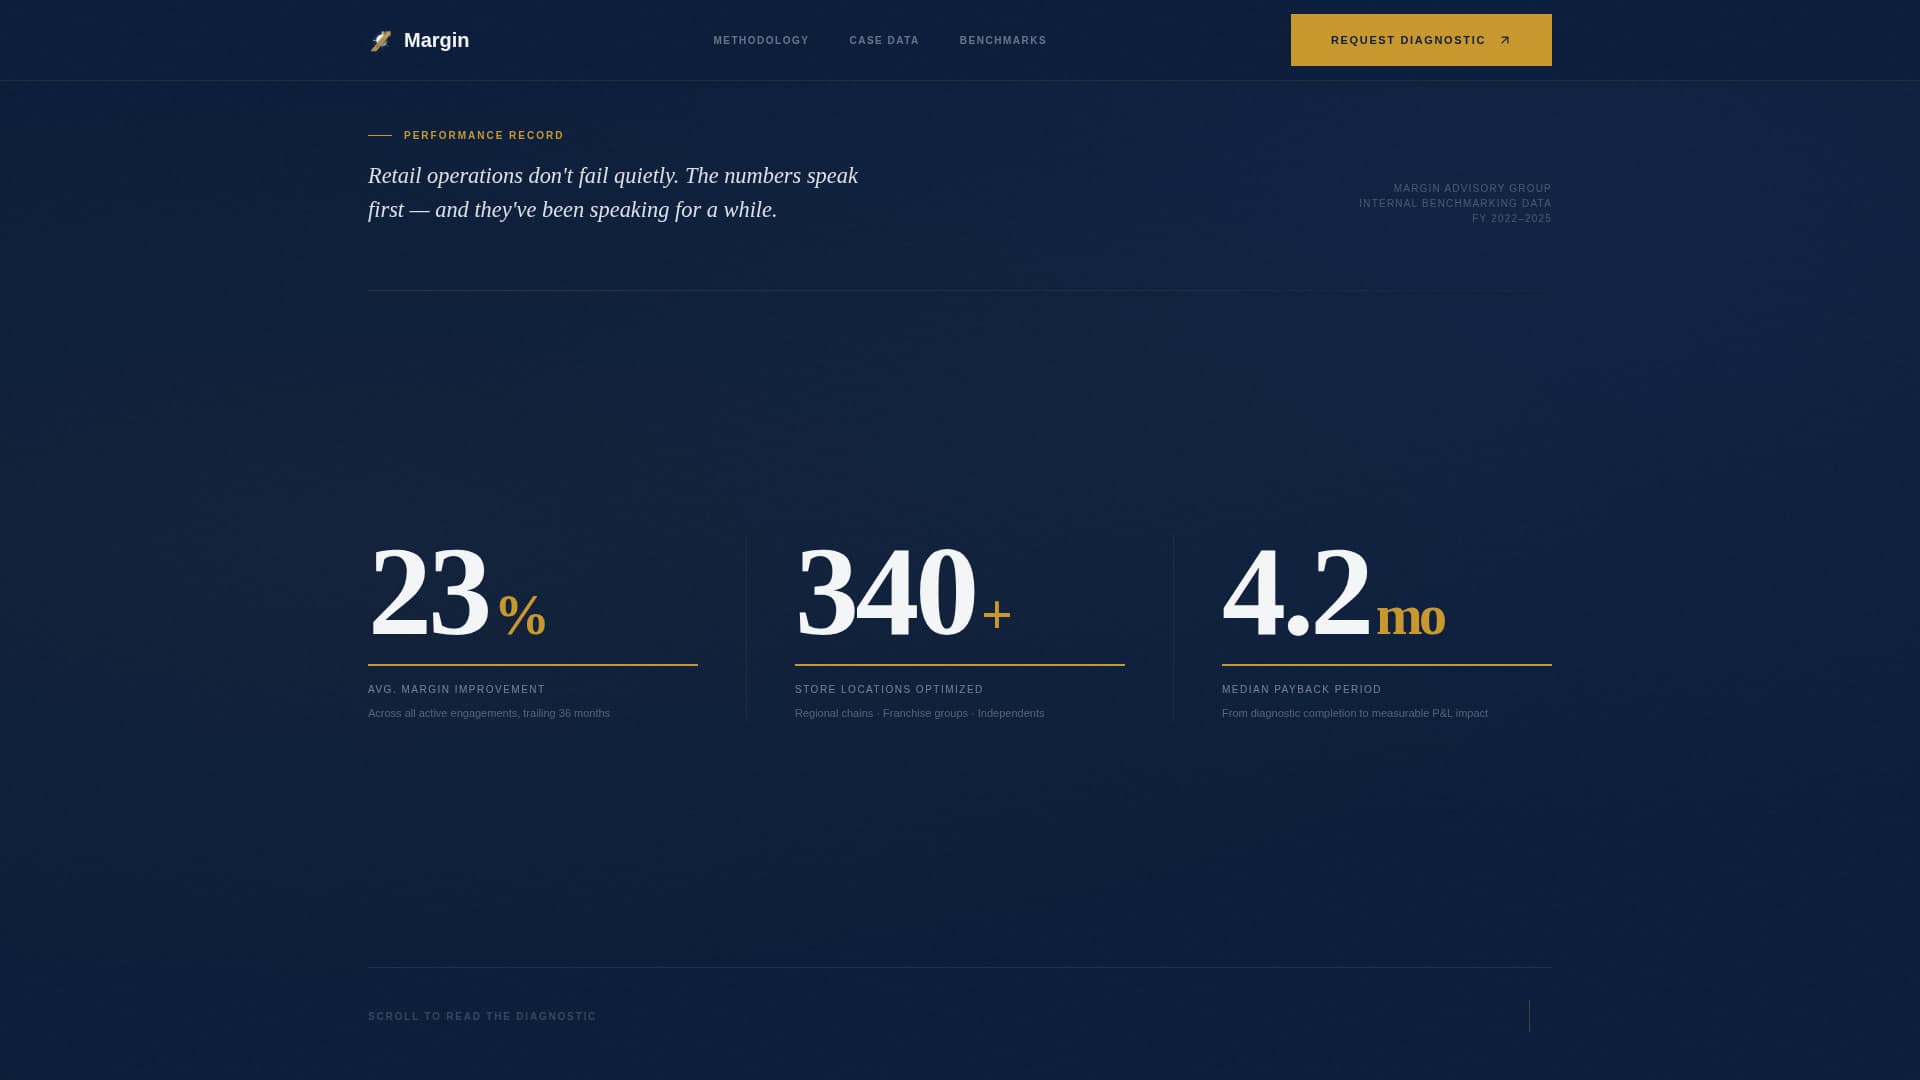Screen dimensions: 1920x1080
Task: Click the Margin Advisory Group text
Action: (1472, 188)
